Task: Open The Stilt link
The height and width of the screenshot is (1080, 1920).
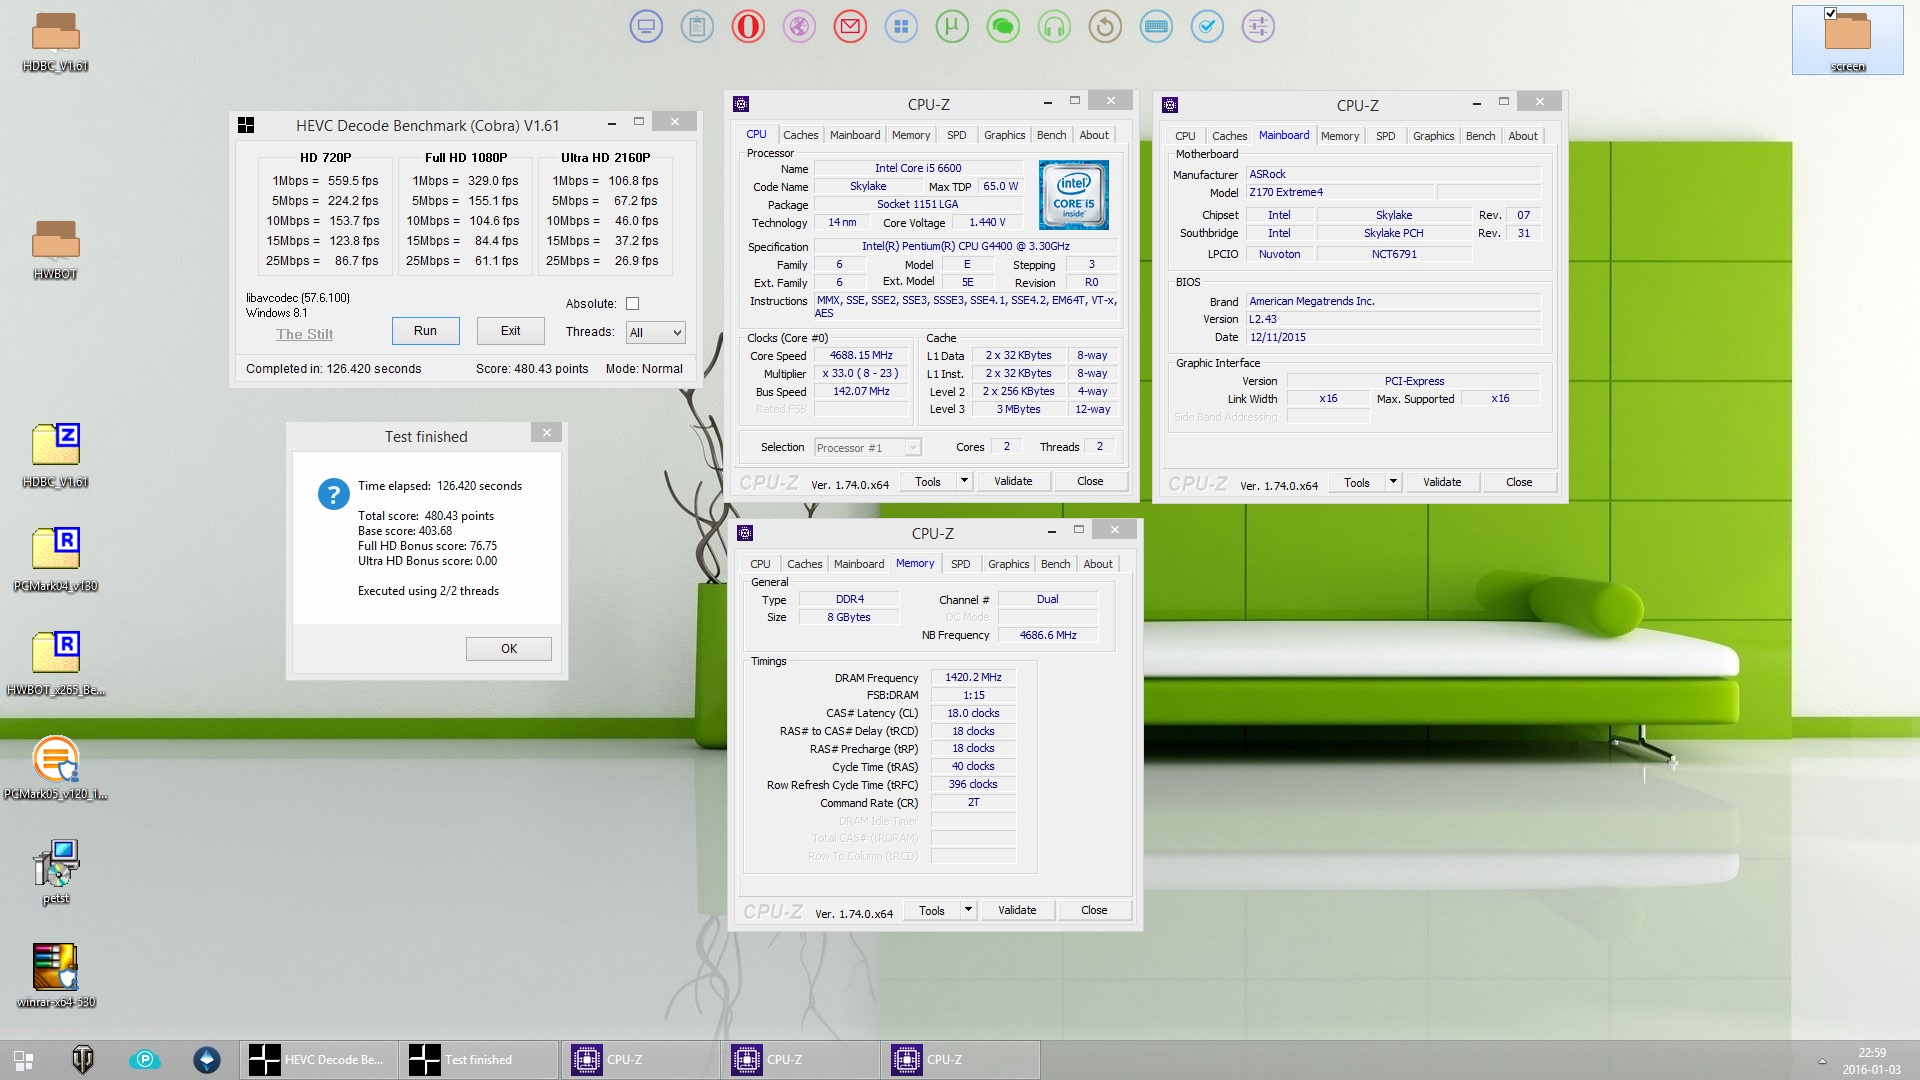Action: 304,334
